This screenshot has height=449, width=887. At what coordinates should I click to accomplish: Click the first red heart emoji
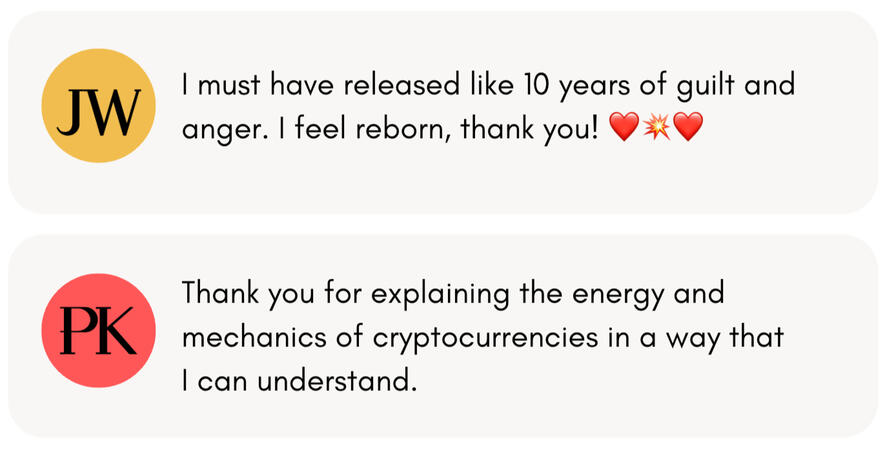coord(624,127)
